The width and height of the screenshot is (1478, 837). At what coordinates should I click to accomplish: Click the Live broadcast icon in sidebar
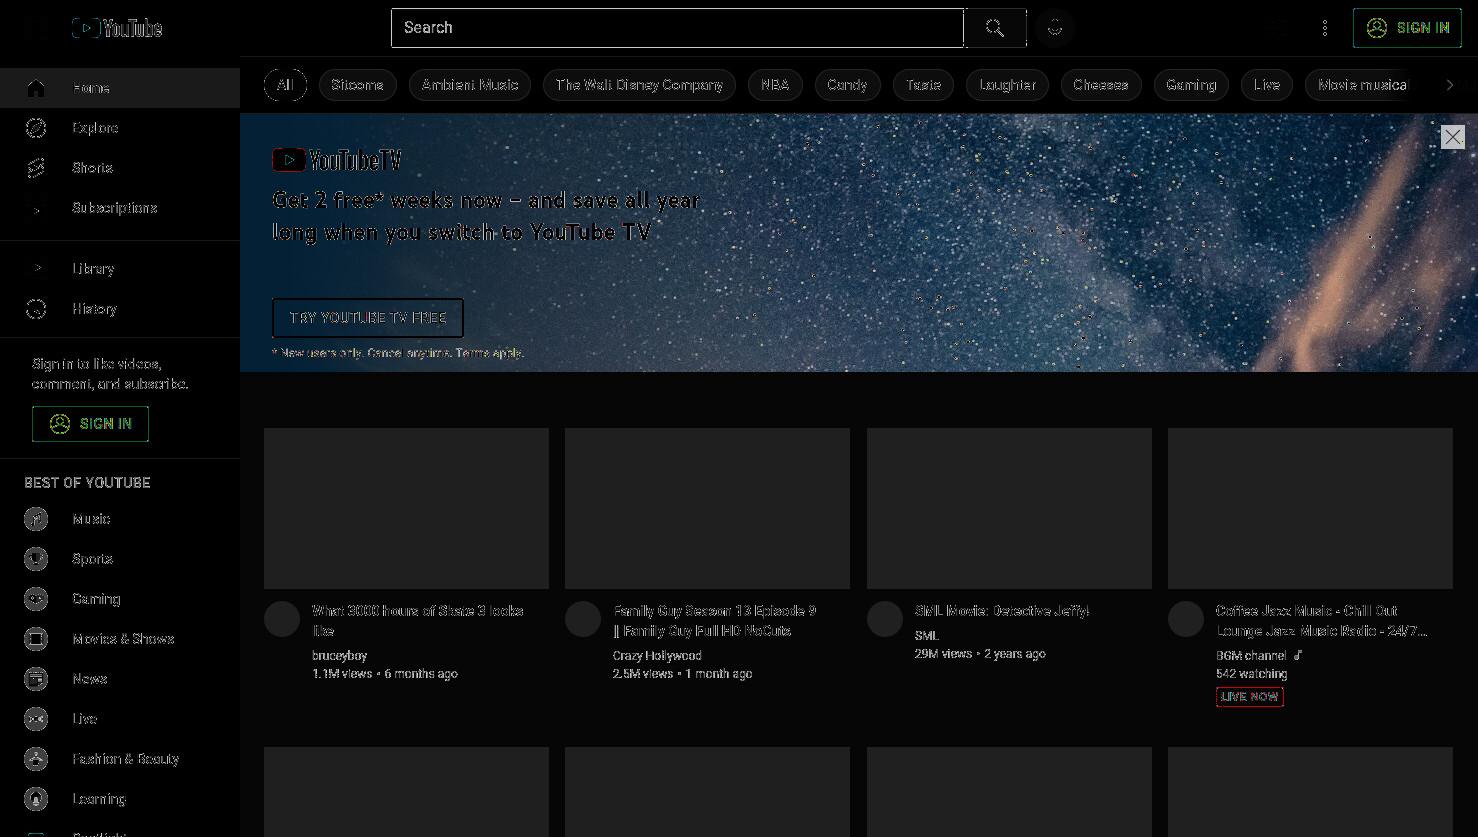click(x=36, y=719)
